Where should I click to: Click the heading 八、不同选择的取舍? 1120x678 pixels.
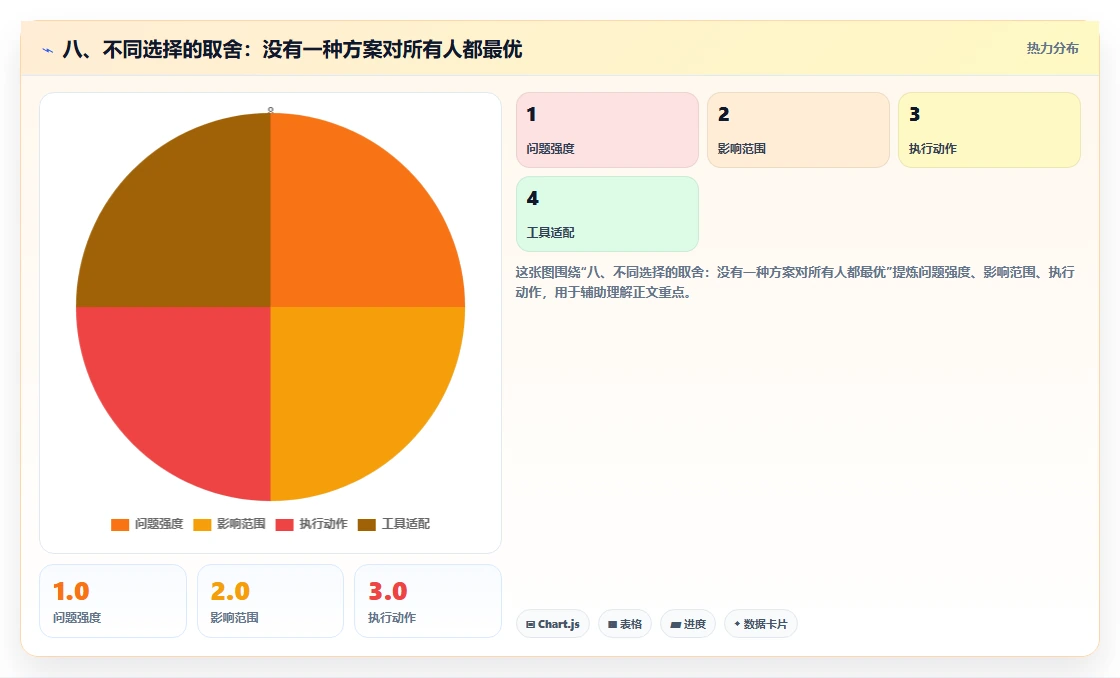[x=292, y=49]
